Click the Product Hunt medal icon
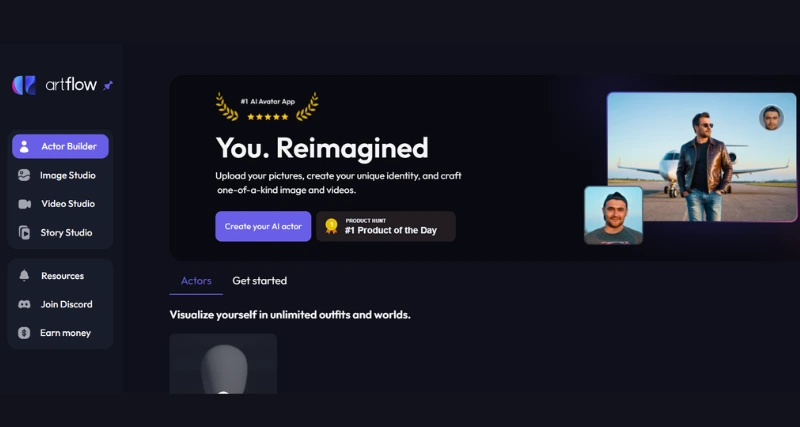Viewport: 800px width, 427px height. [x=331, y=226]
